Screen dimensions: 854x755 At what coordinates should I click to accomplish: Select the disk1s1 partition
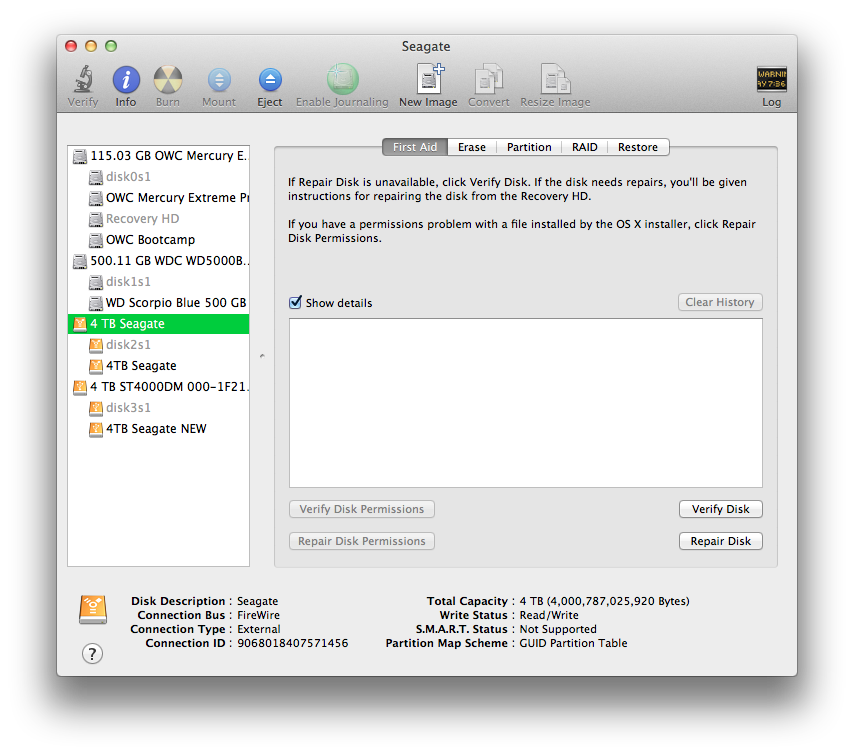point(158,282)
